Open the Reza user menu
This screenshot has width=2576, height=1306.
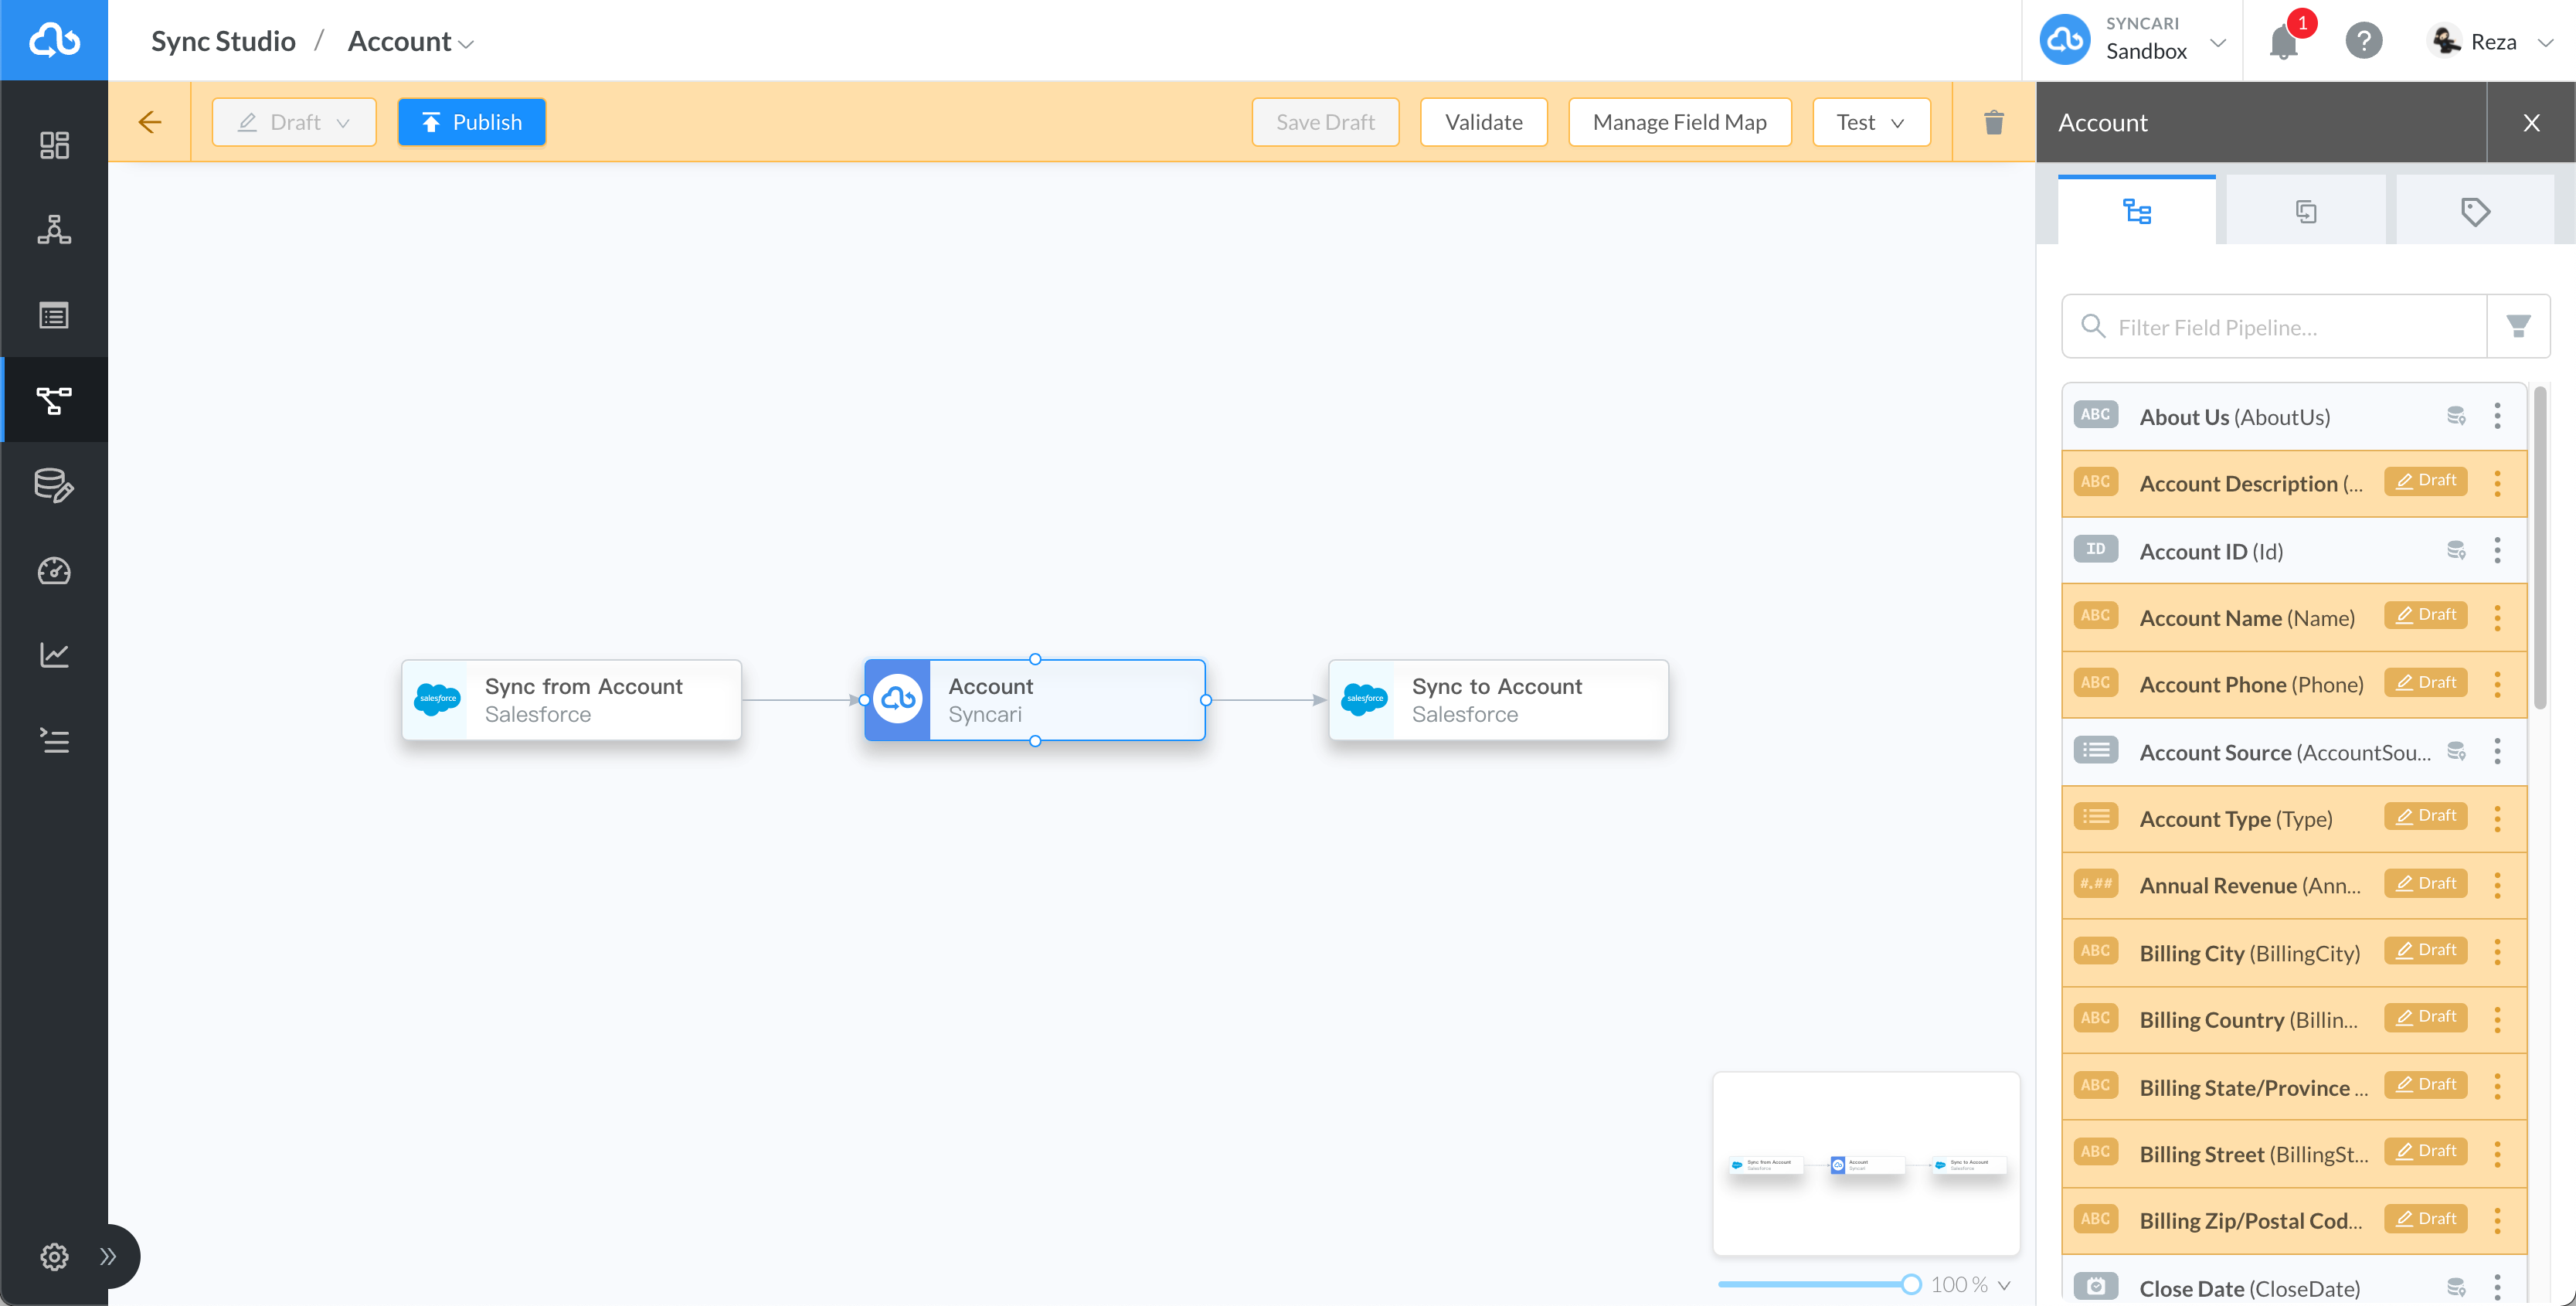[x=2490, y=41]
